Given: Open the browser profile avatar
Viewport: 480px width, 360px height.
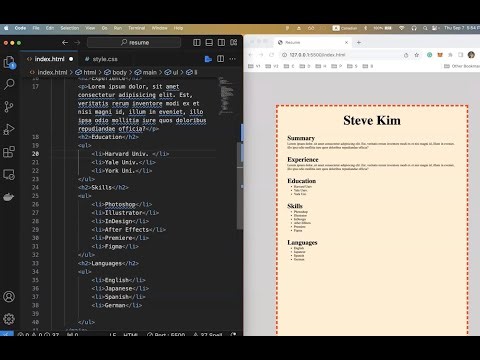Looking at the screenshot, I should [471, 55].
